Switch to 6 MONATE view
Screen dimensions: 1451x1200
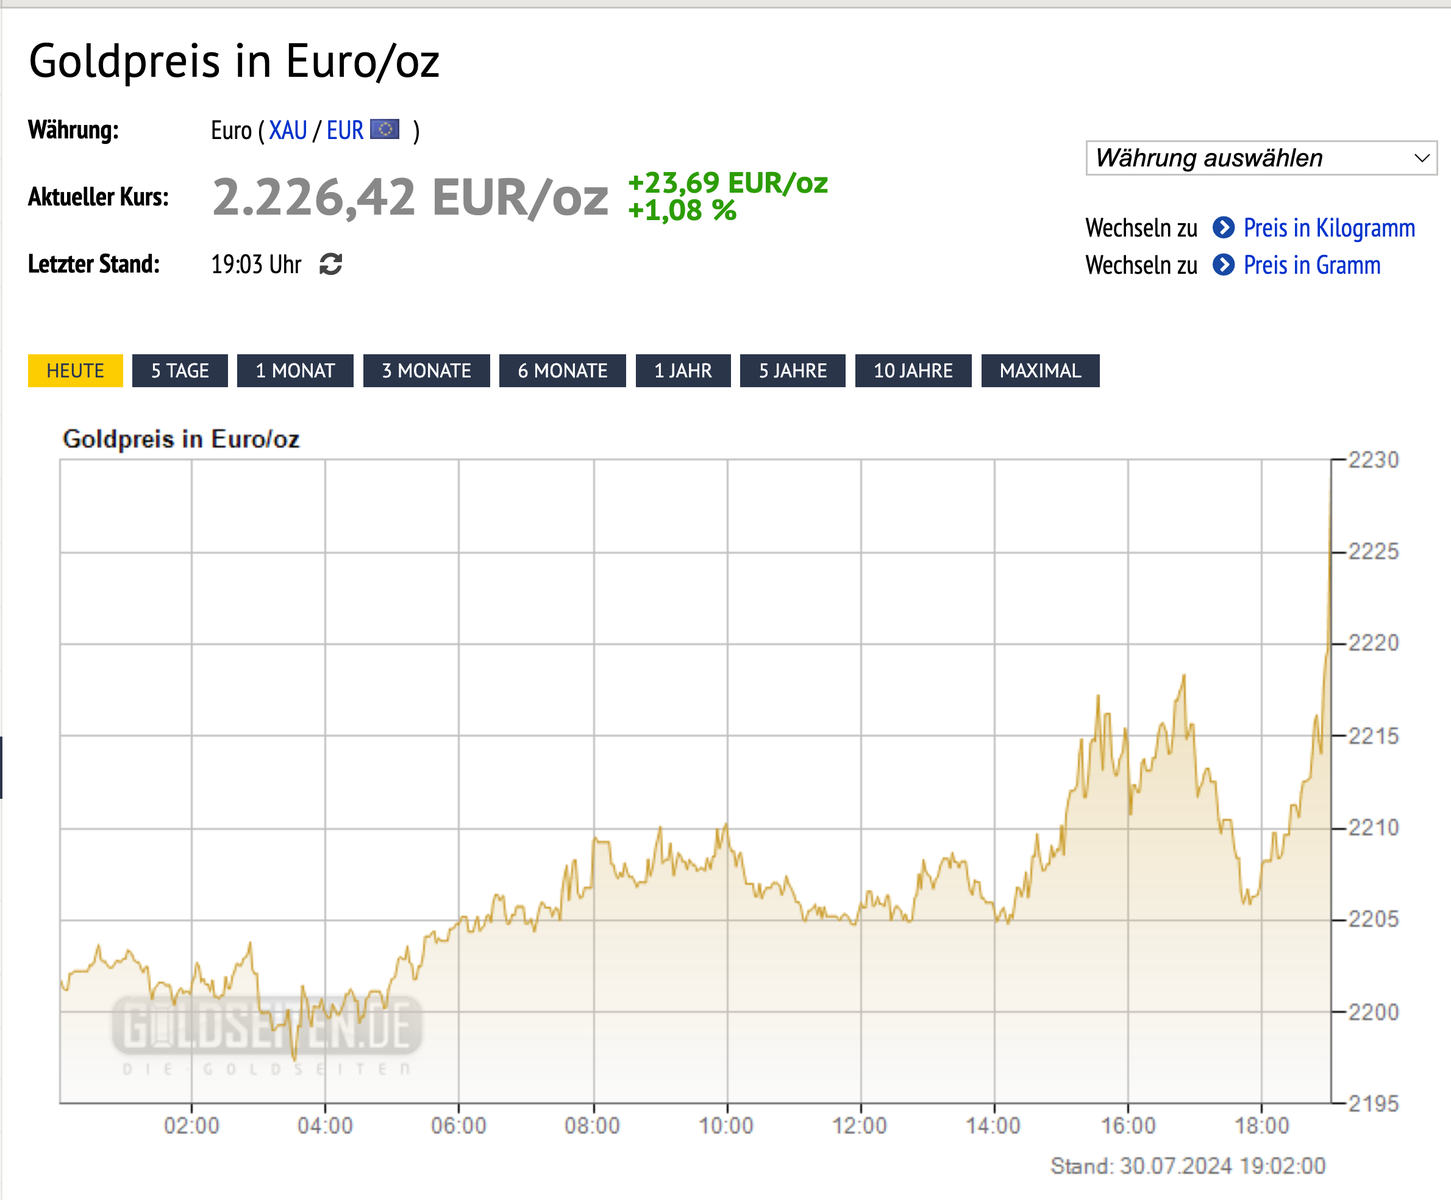[x=562, y=371]
